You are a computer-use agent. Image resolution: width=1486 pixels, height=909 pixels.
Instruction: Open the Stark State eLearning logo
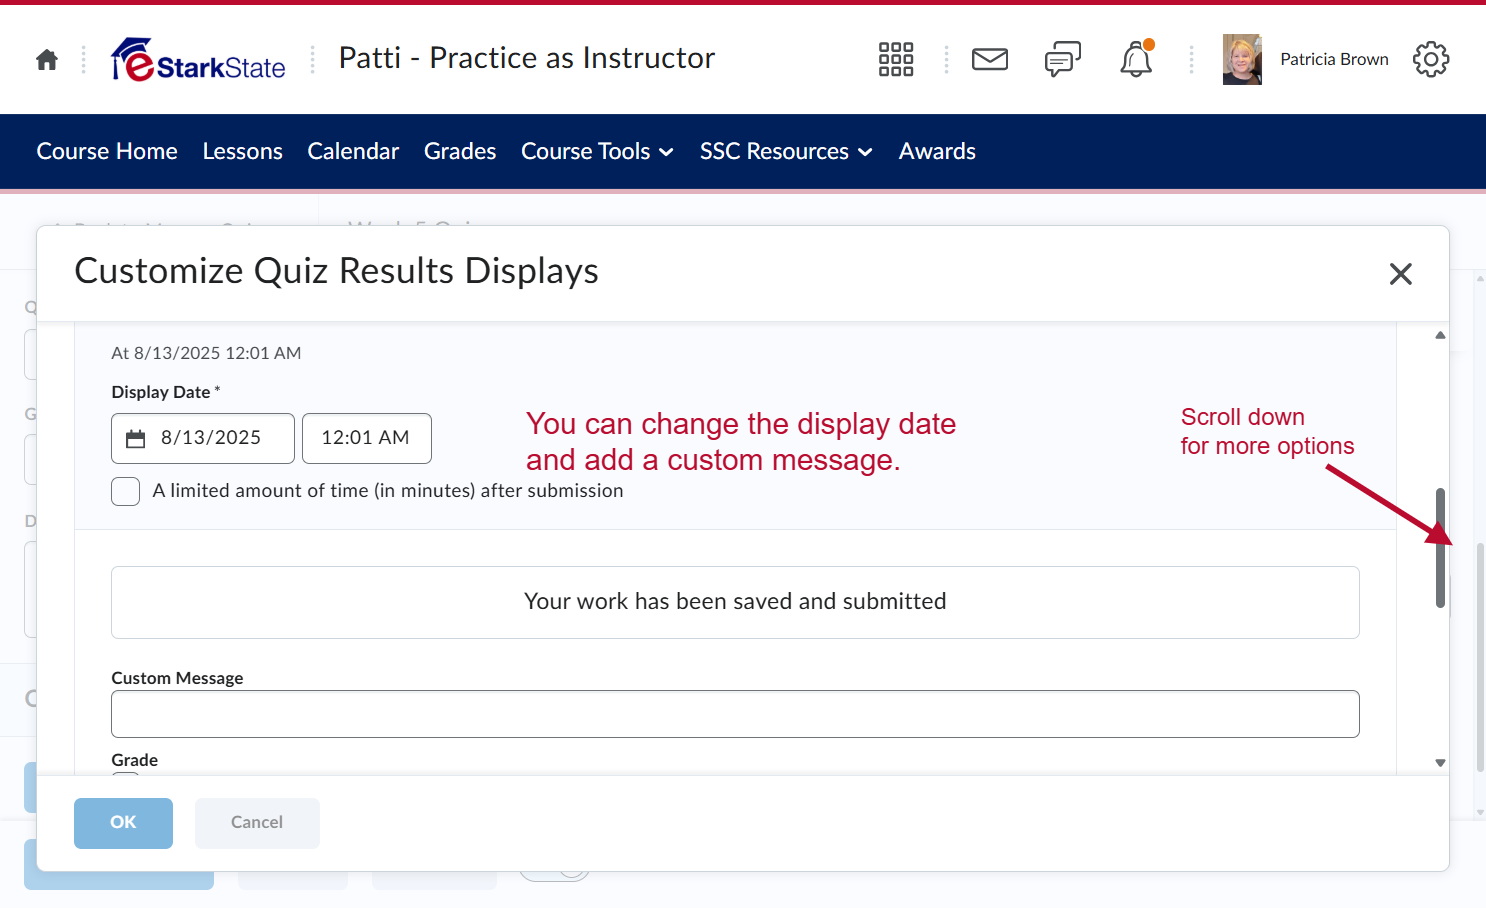[198, 60]
